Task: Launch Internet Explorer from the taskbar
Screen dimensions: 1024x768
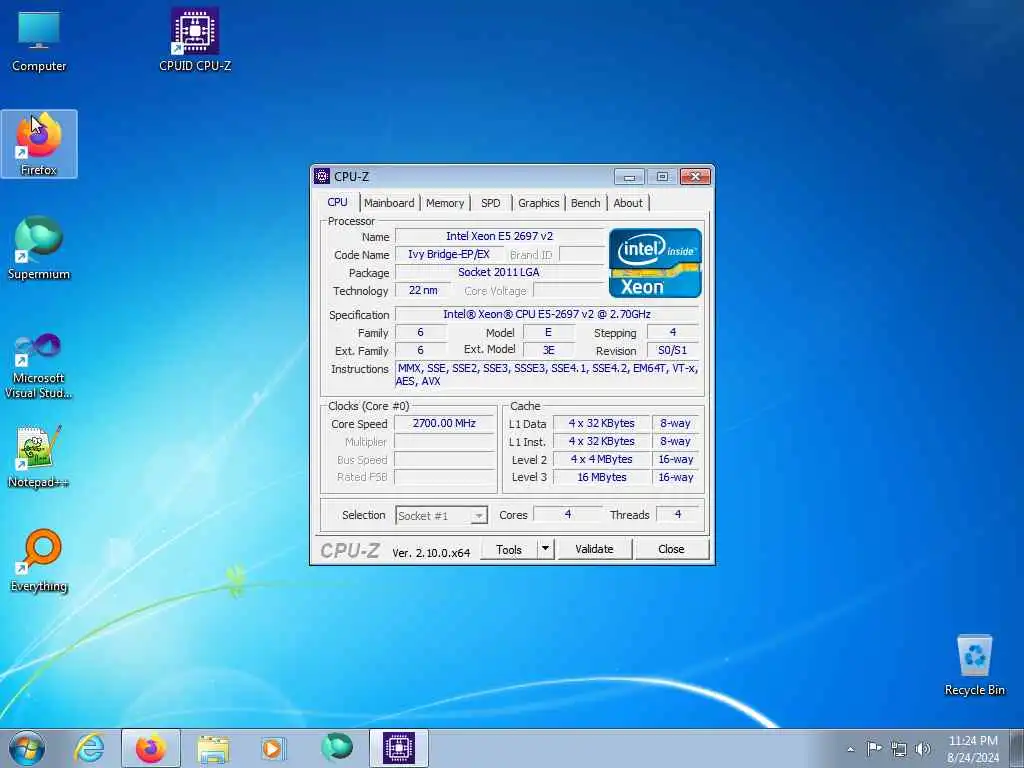Action: tap(89, 748)
